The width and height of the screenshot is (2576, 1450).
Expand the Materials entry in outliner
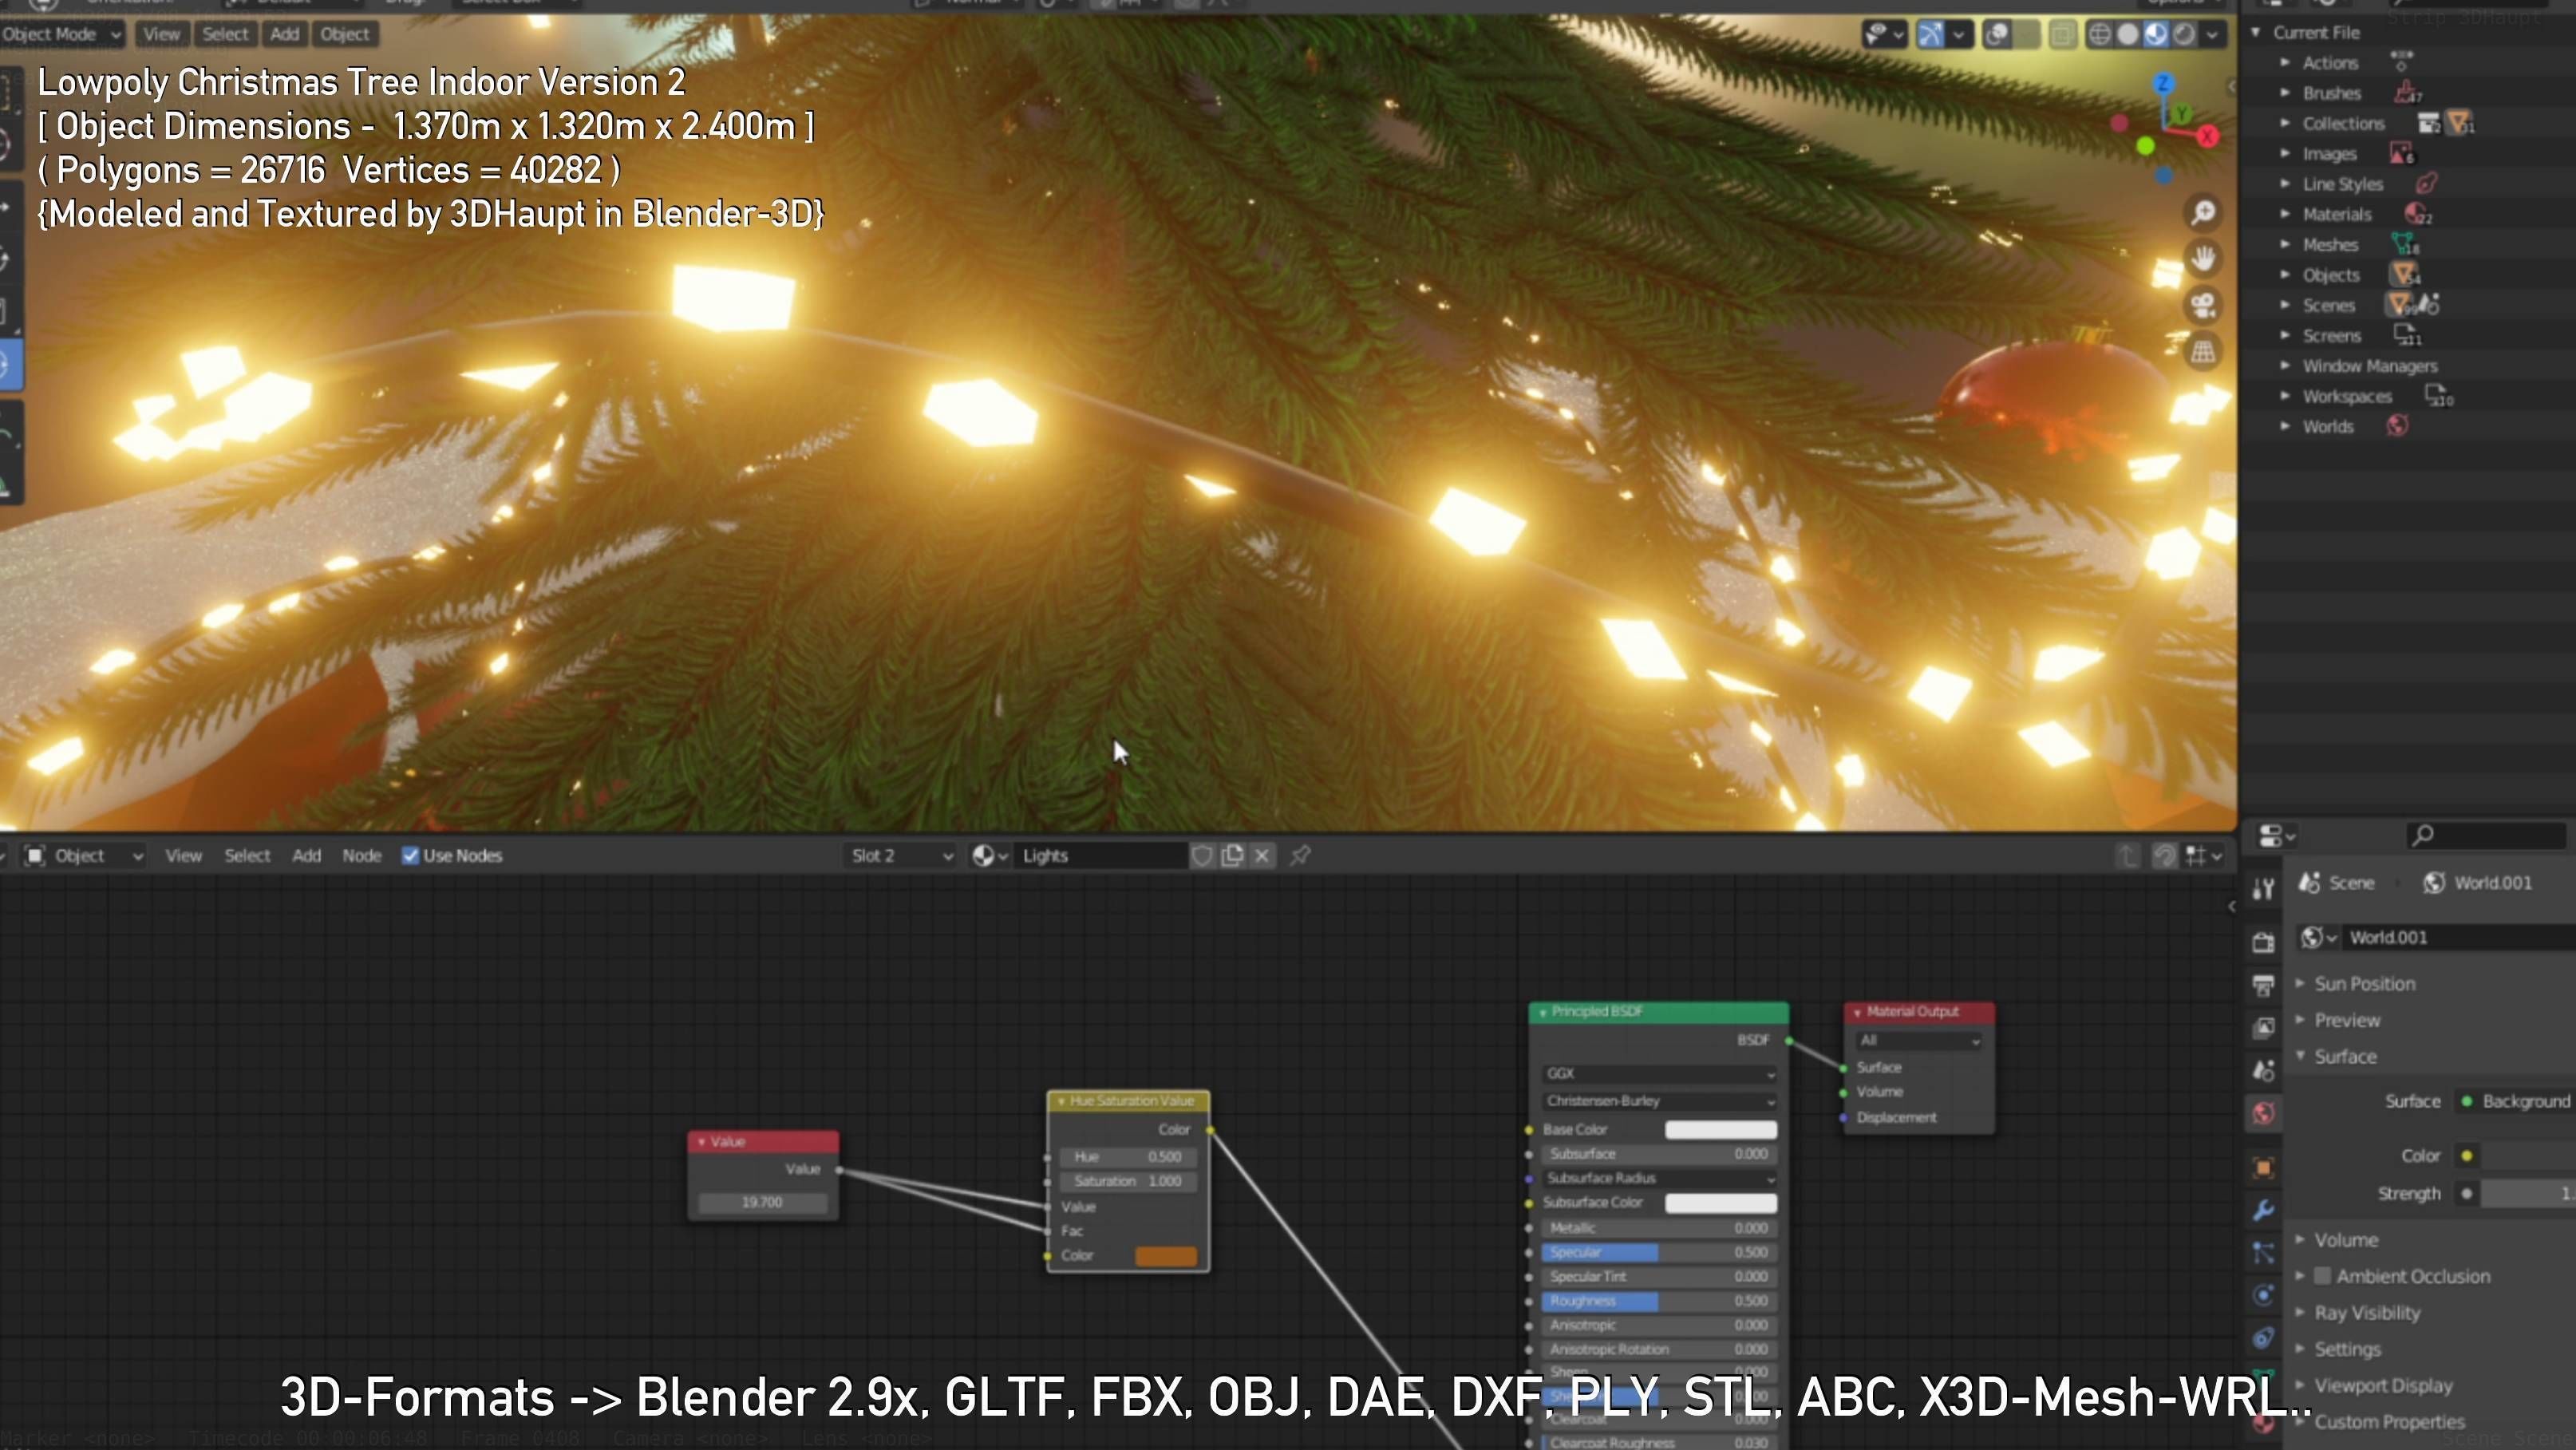2285,214
